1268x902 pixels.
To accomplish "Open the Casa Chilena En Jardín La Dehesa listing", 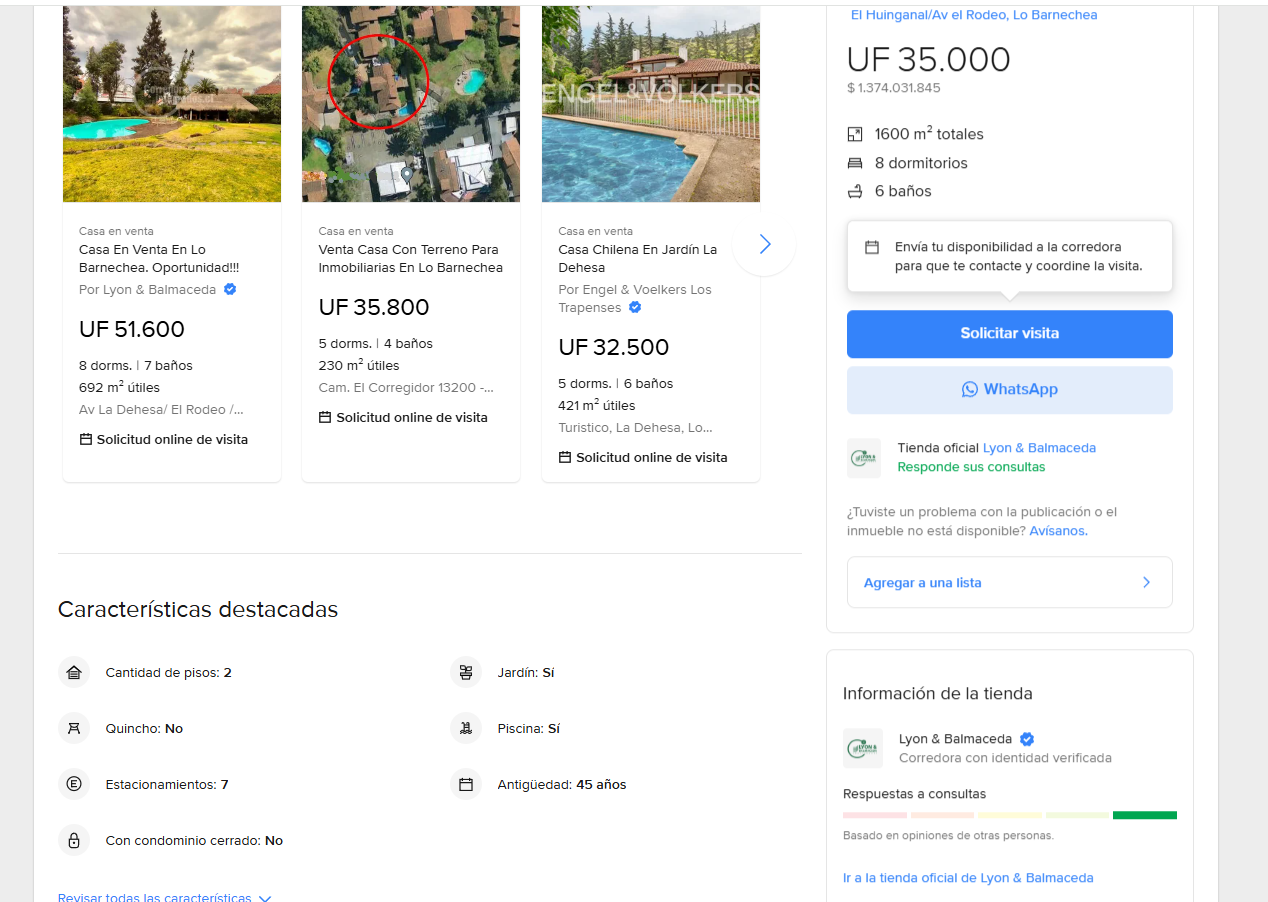I will click(x=637, y=258).
